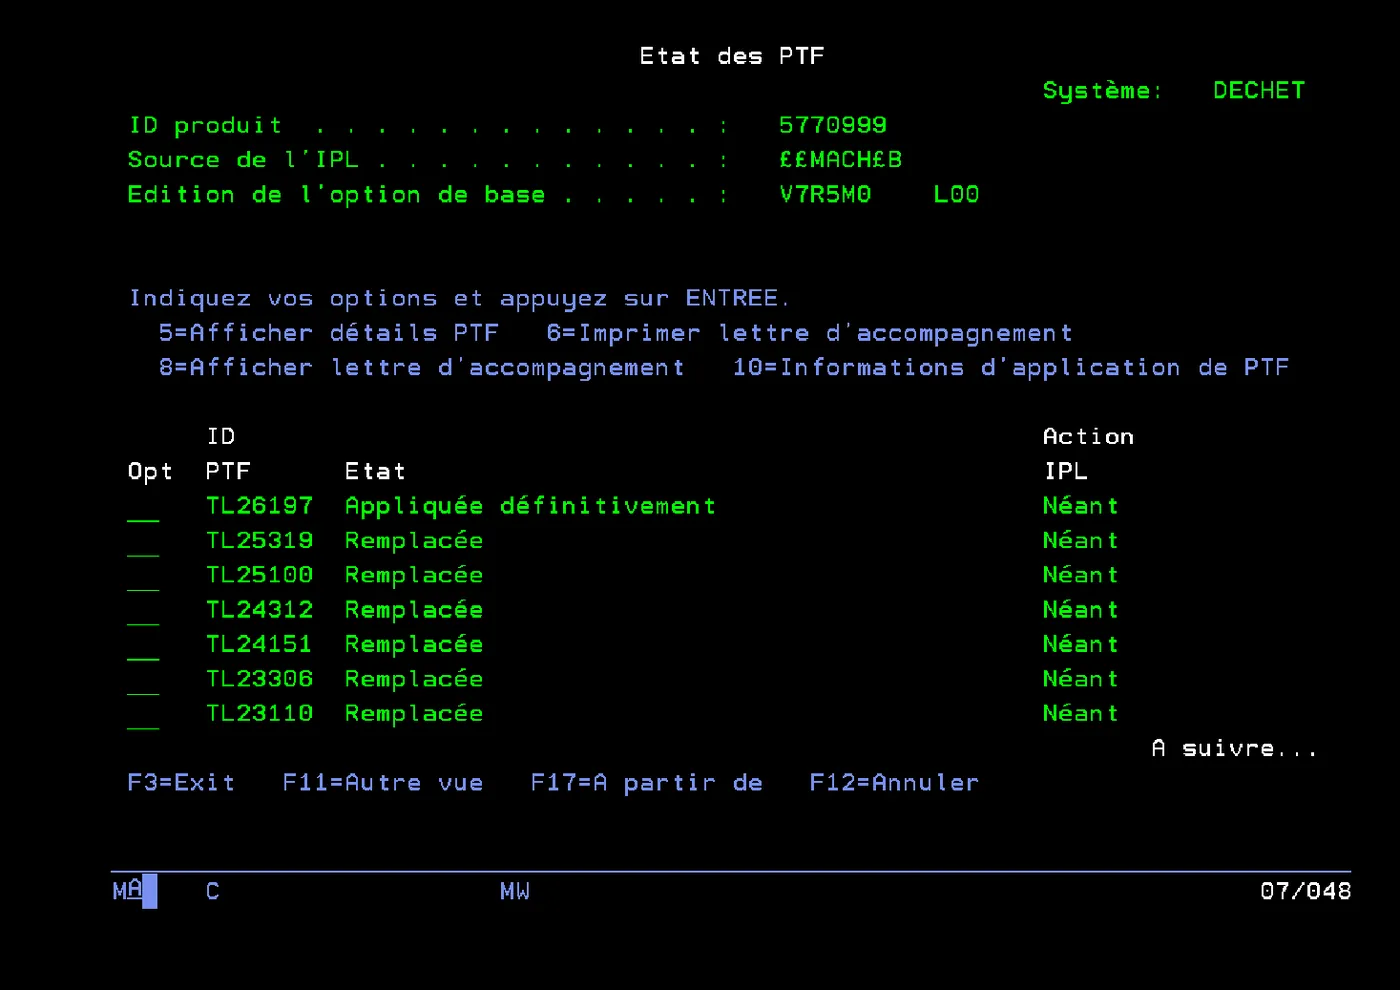Click the F11=Autre vue function key
Screen dimensions: 1400x990
pos(383,783)
